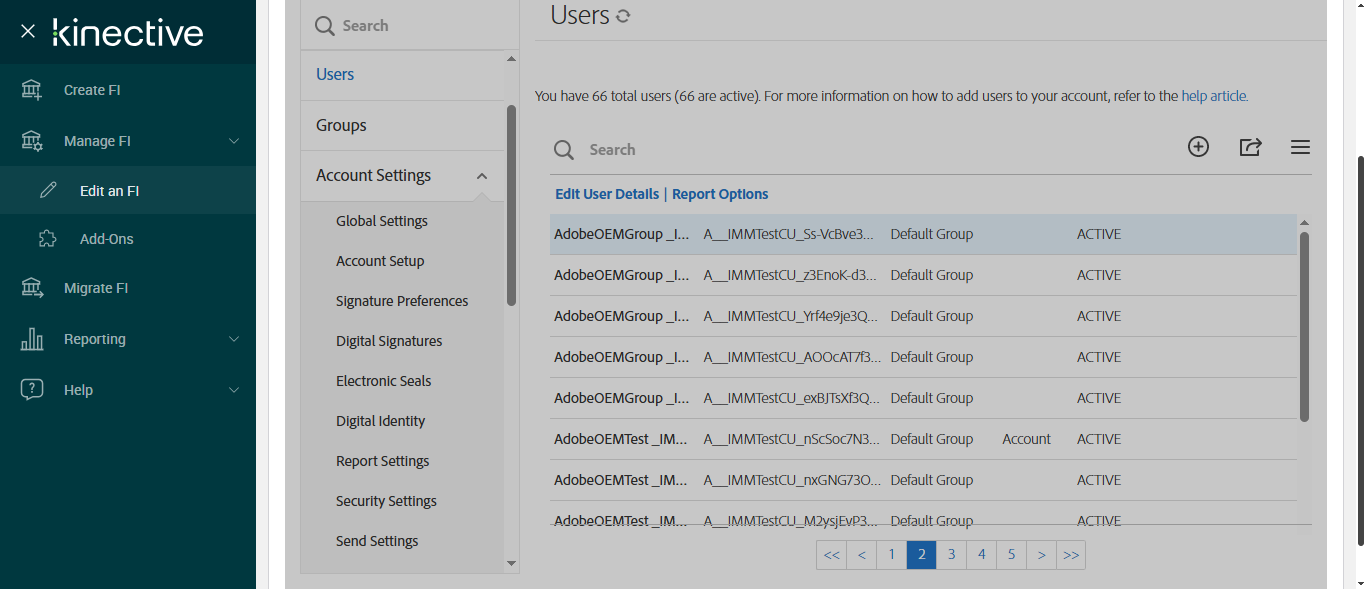Viewport: 1366px width, 589px height.
Task: Collapse the Manage FI section chevron
Action: [234, 141]
